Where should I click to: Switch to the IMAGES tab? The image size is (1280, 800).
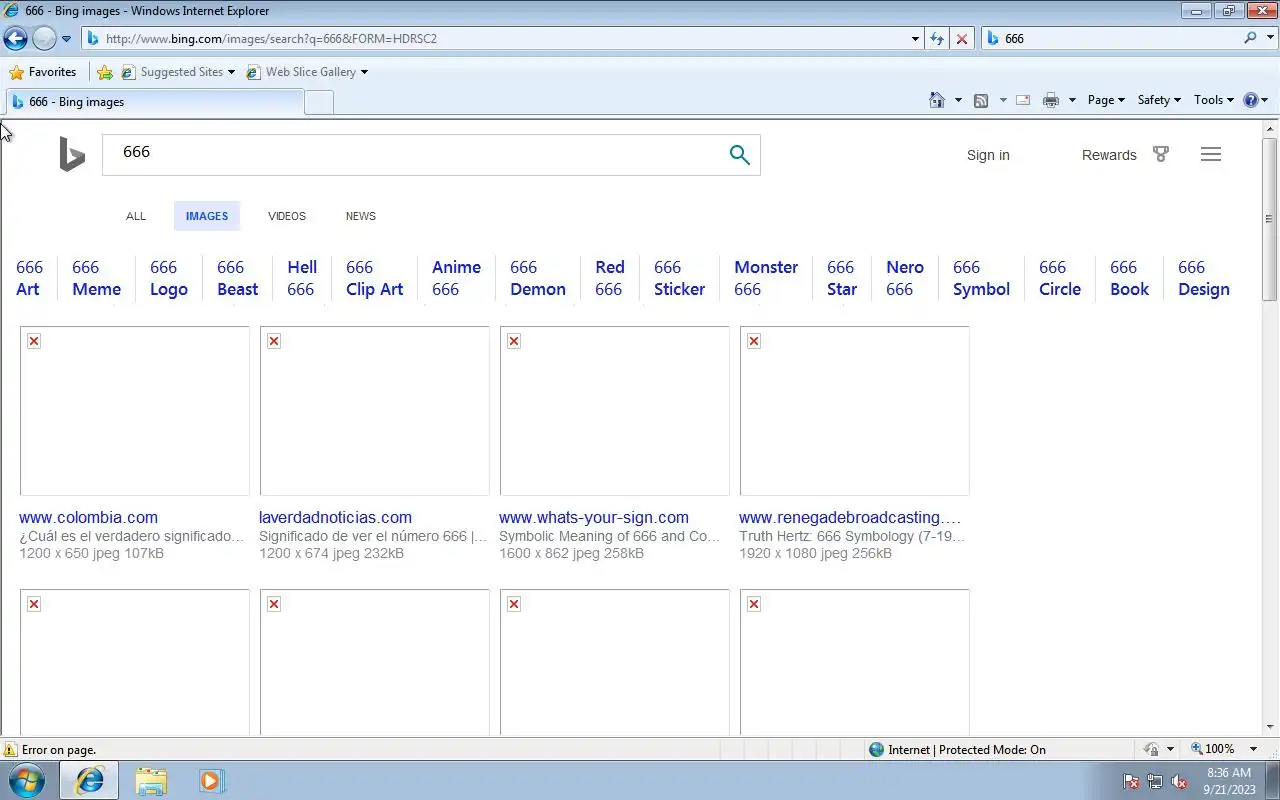coord(207,216)
